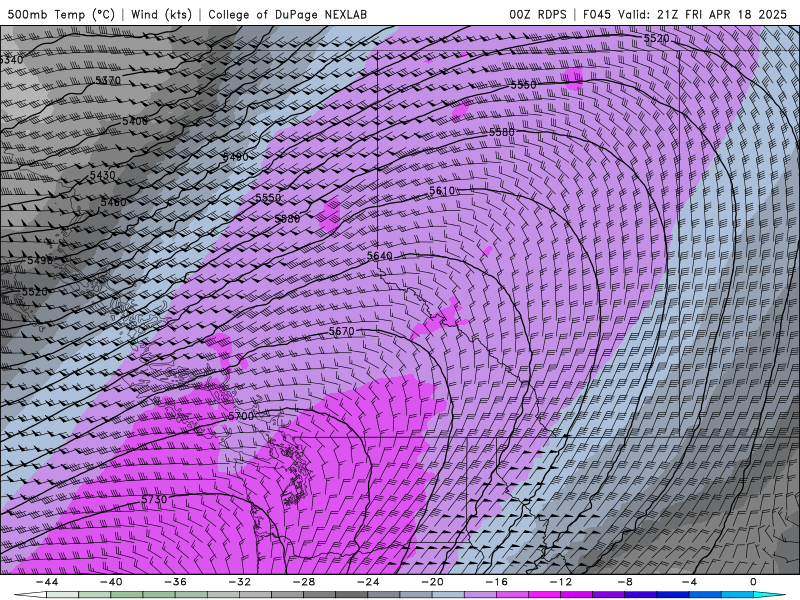
Task: Select the 5400 height contour label
Action: click(x=135, y=121)
